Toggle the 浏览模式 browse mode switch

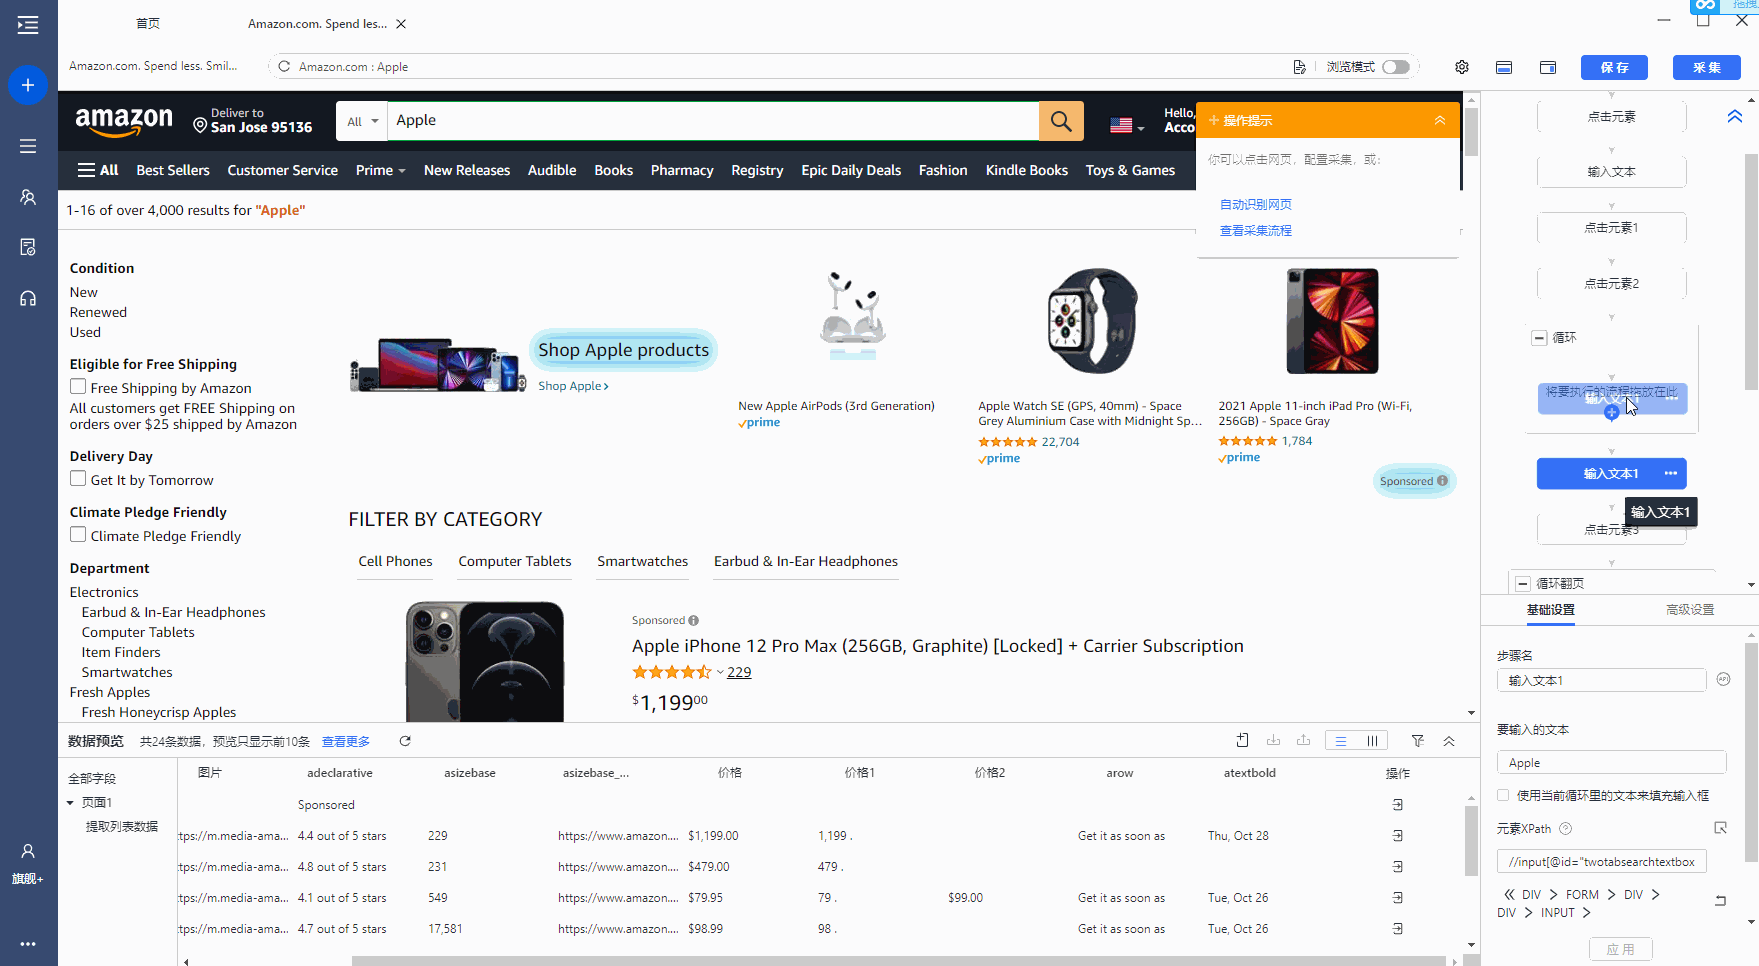tap(1396, 67)
